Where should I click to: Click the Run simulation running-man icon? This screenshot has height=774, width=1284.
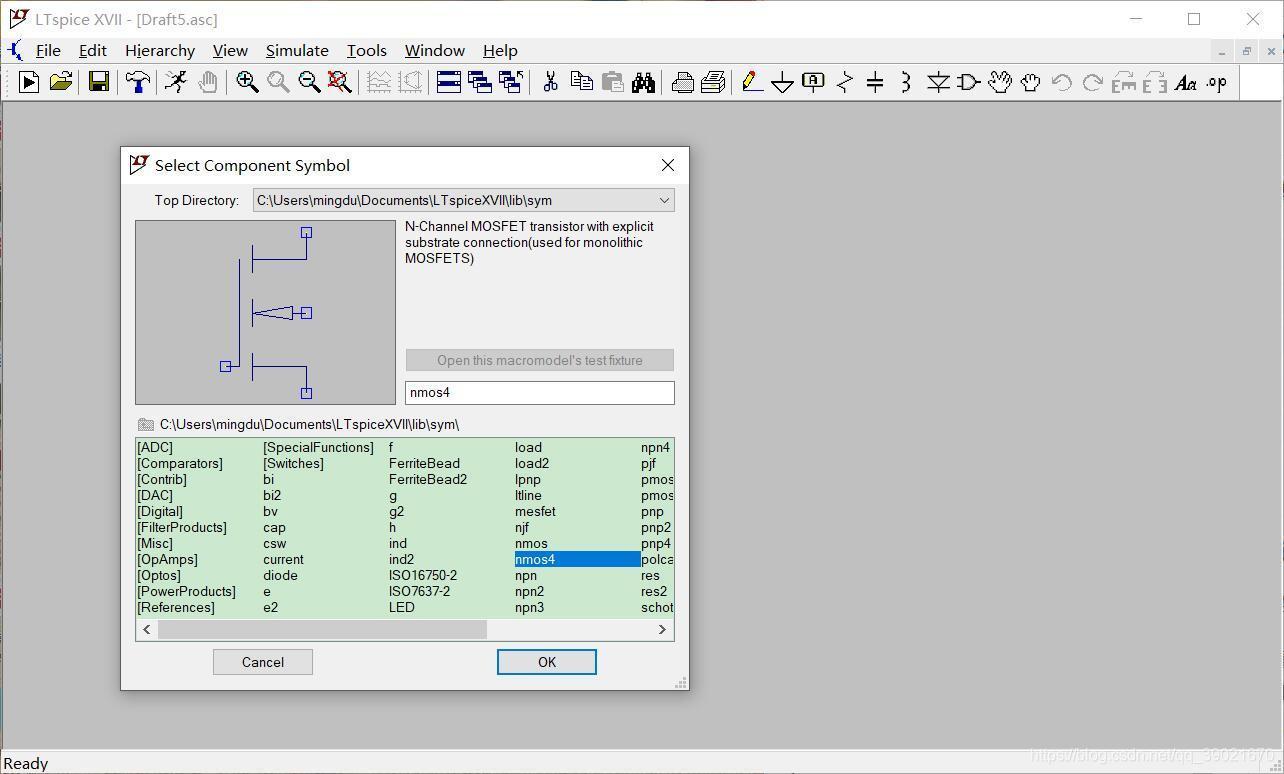176,82
